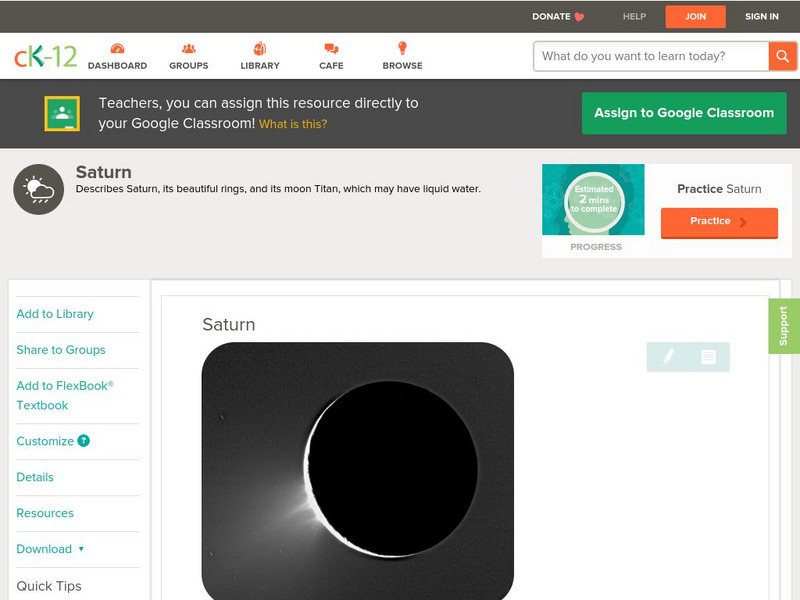The height and width of the screenshot is (600, 800).
Task: Click the Saturn eclipse image
Action: point(358,471)
